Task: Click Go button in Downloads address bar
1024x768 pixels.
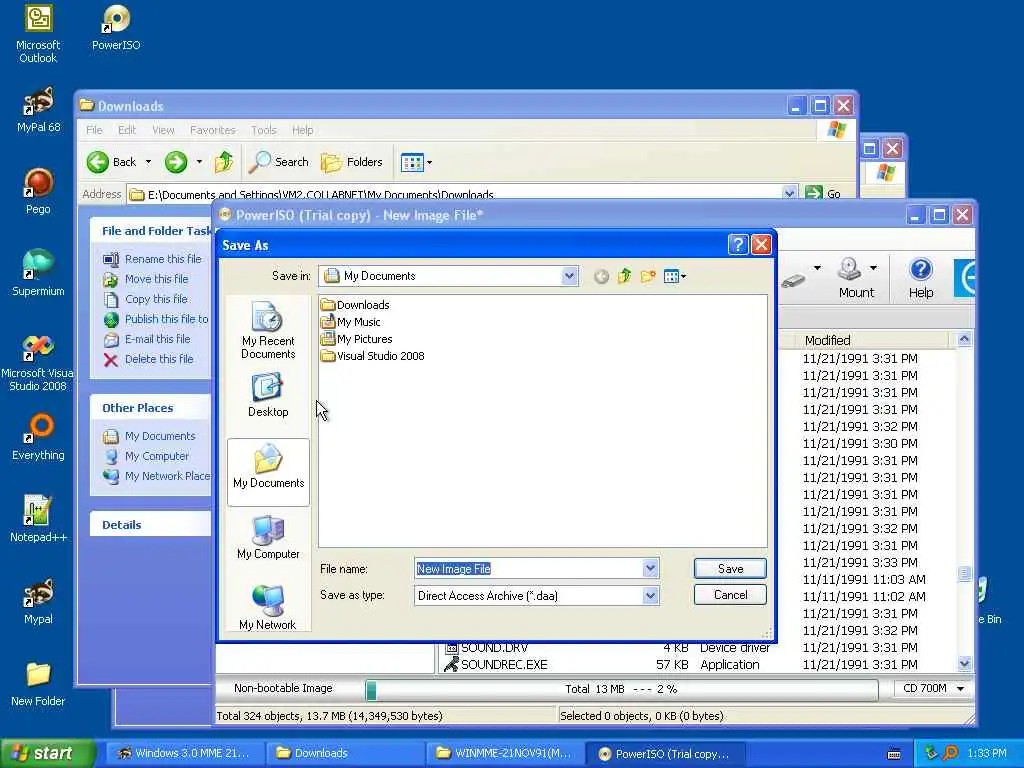Action: (823, 193)
